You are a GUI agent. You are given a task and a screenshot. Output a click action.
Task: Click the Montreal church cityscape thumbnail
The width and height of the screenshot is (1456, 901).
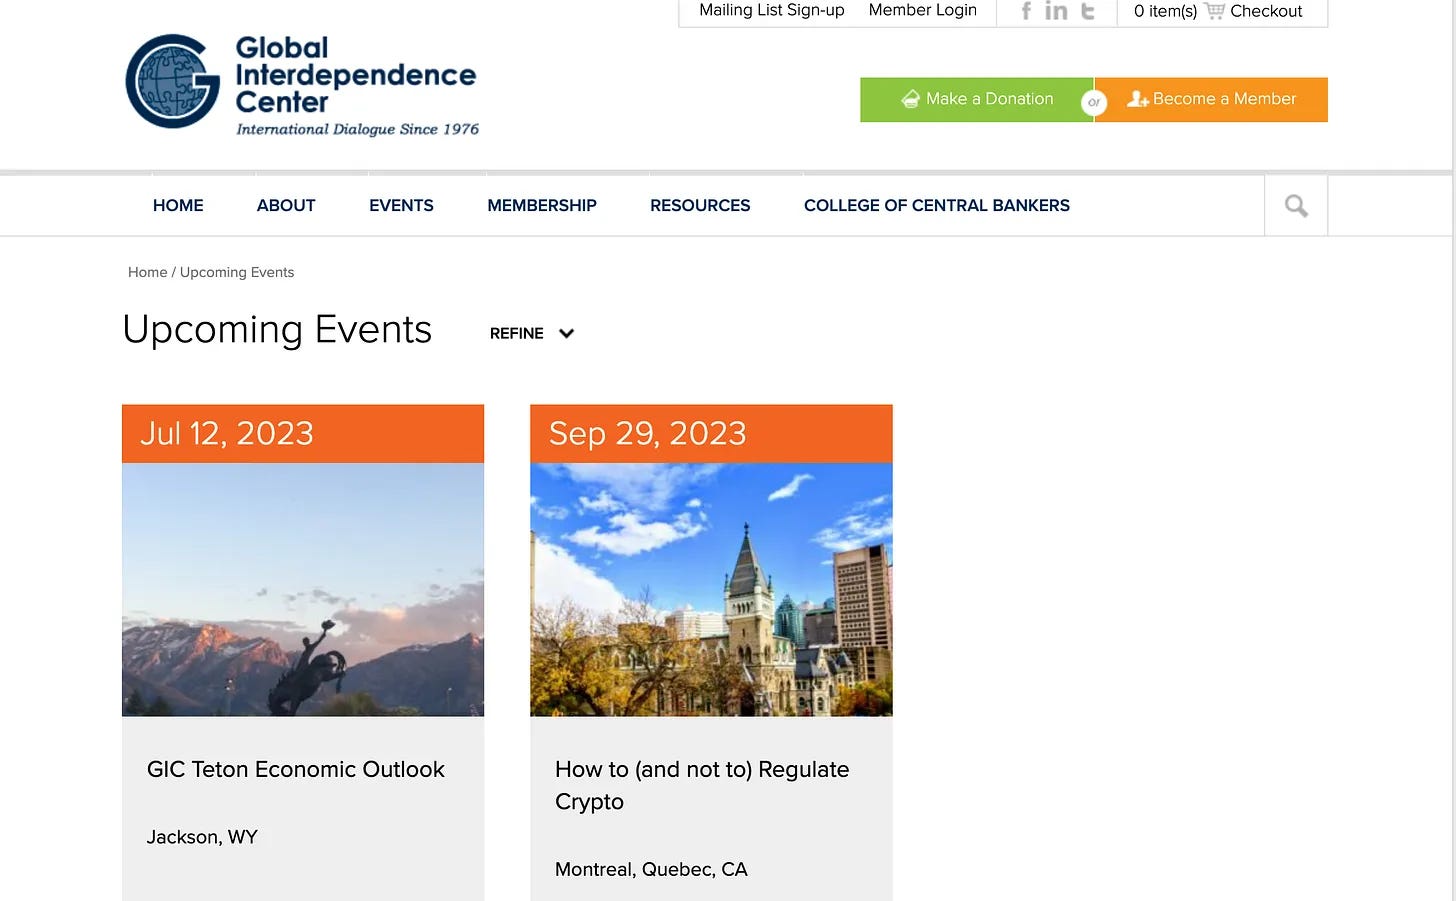(711, 589)
